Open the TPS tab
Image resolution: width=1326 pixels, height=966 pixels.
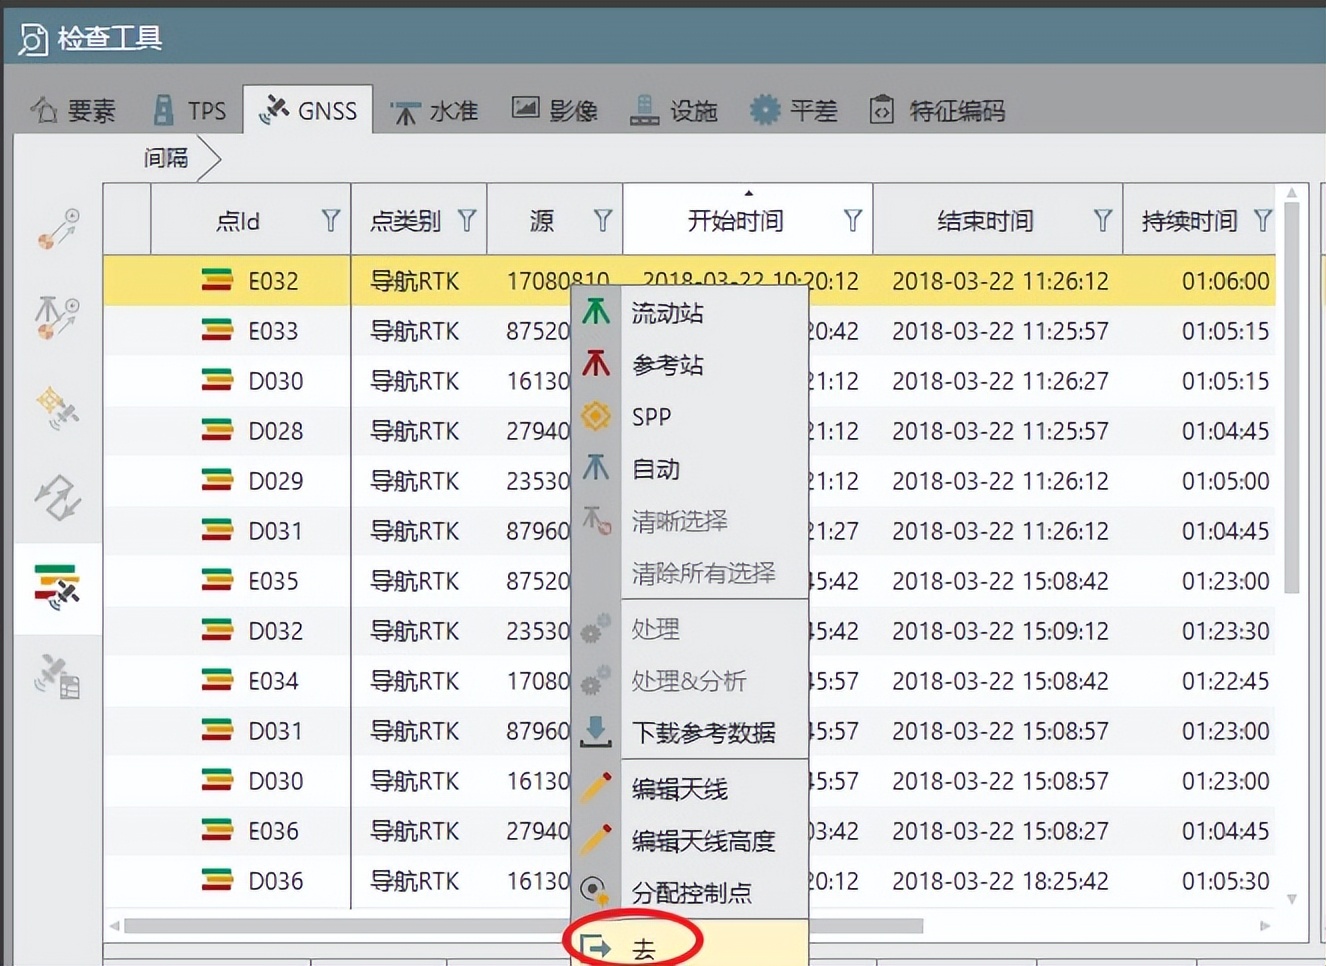click(x=188, y=110)
